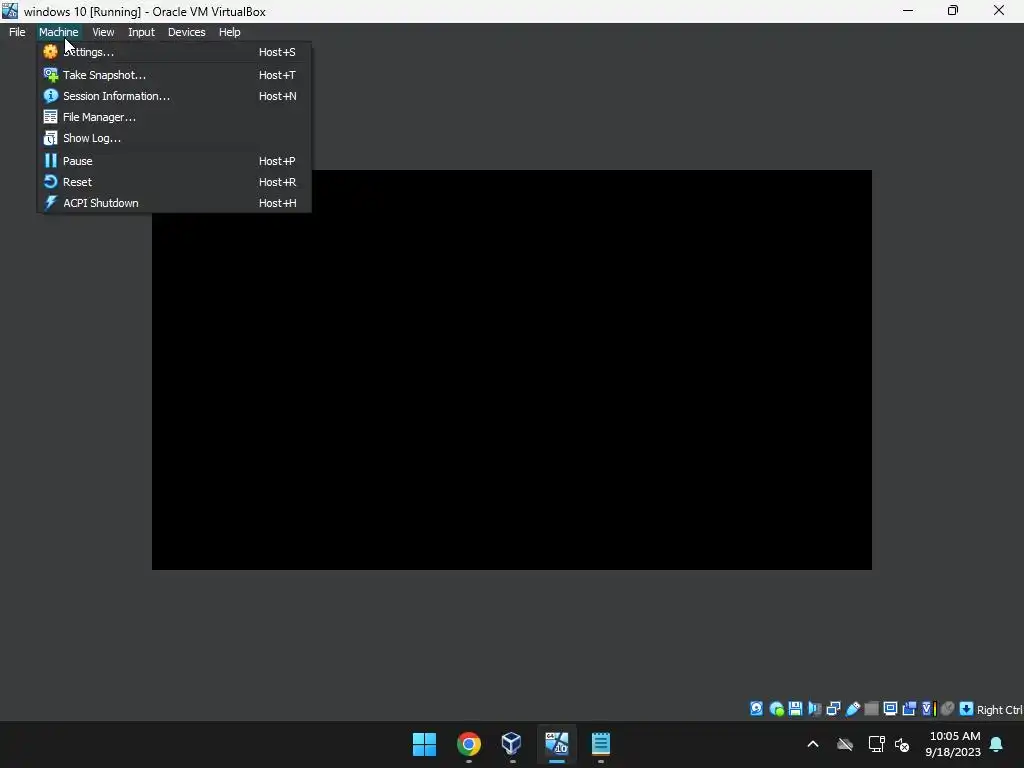Minimize the VirtualBox window
The height and width of the screenshot is (768, 1024).
click(908, 10)
